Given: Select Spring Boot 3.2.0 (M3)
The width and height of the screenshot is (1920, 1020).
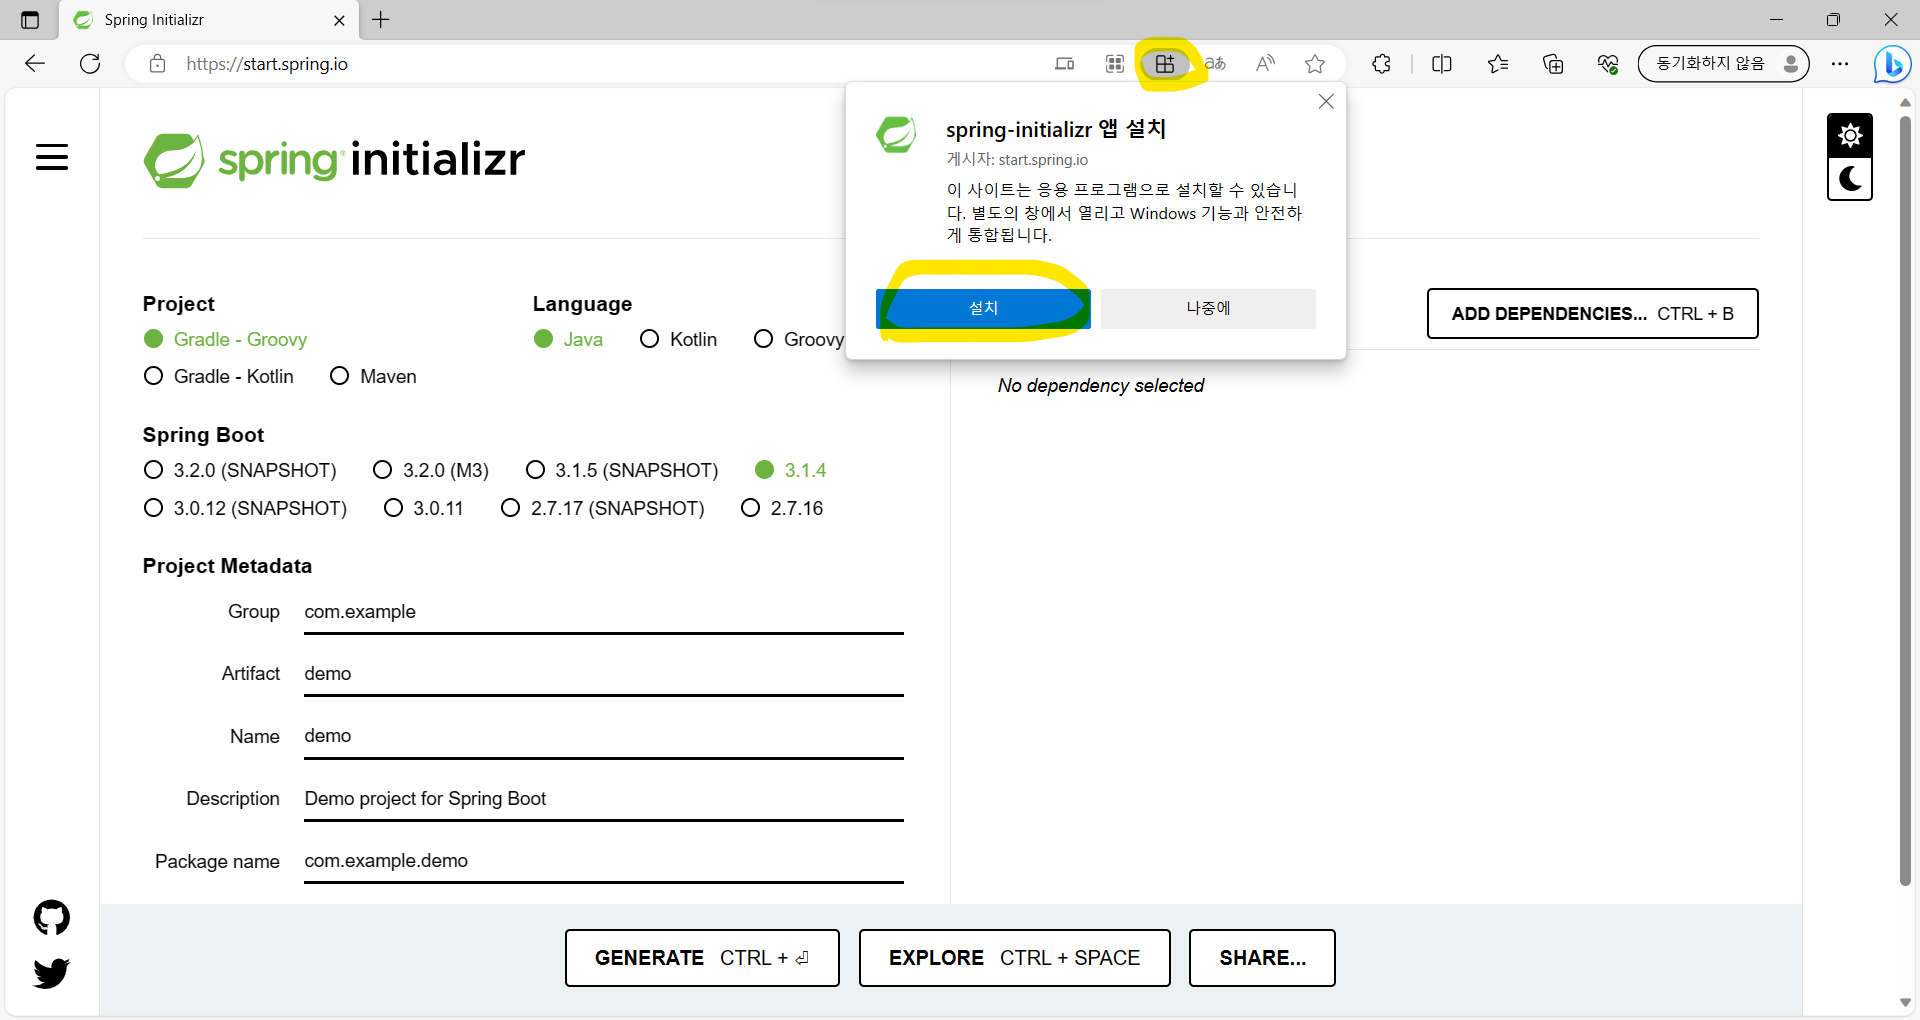Looking at the screenshot, I should click(431, 470).
